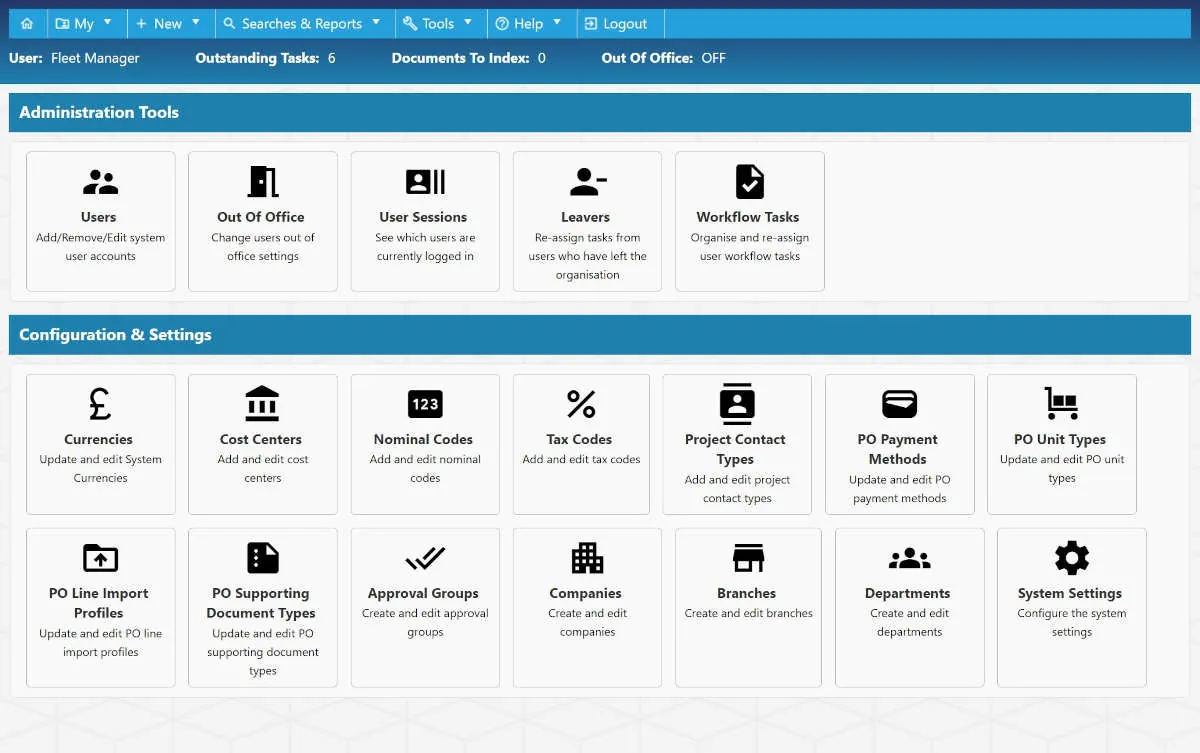Image resolution: width=1200 pixels, height=753 pixels.
Task: Click the User Sessions ID card icon
Action: tap(425, 182)
